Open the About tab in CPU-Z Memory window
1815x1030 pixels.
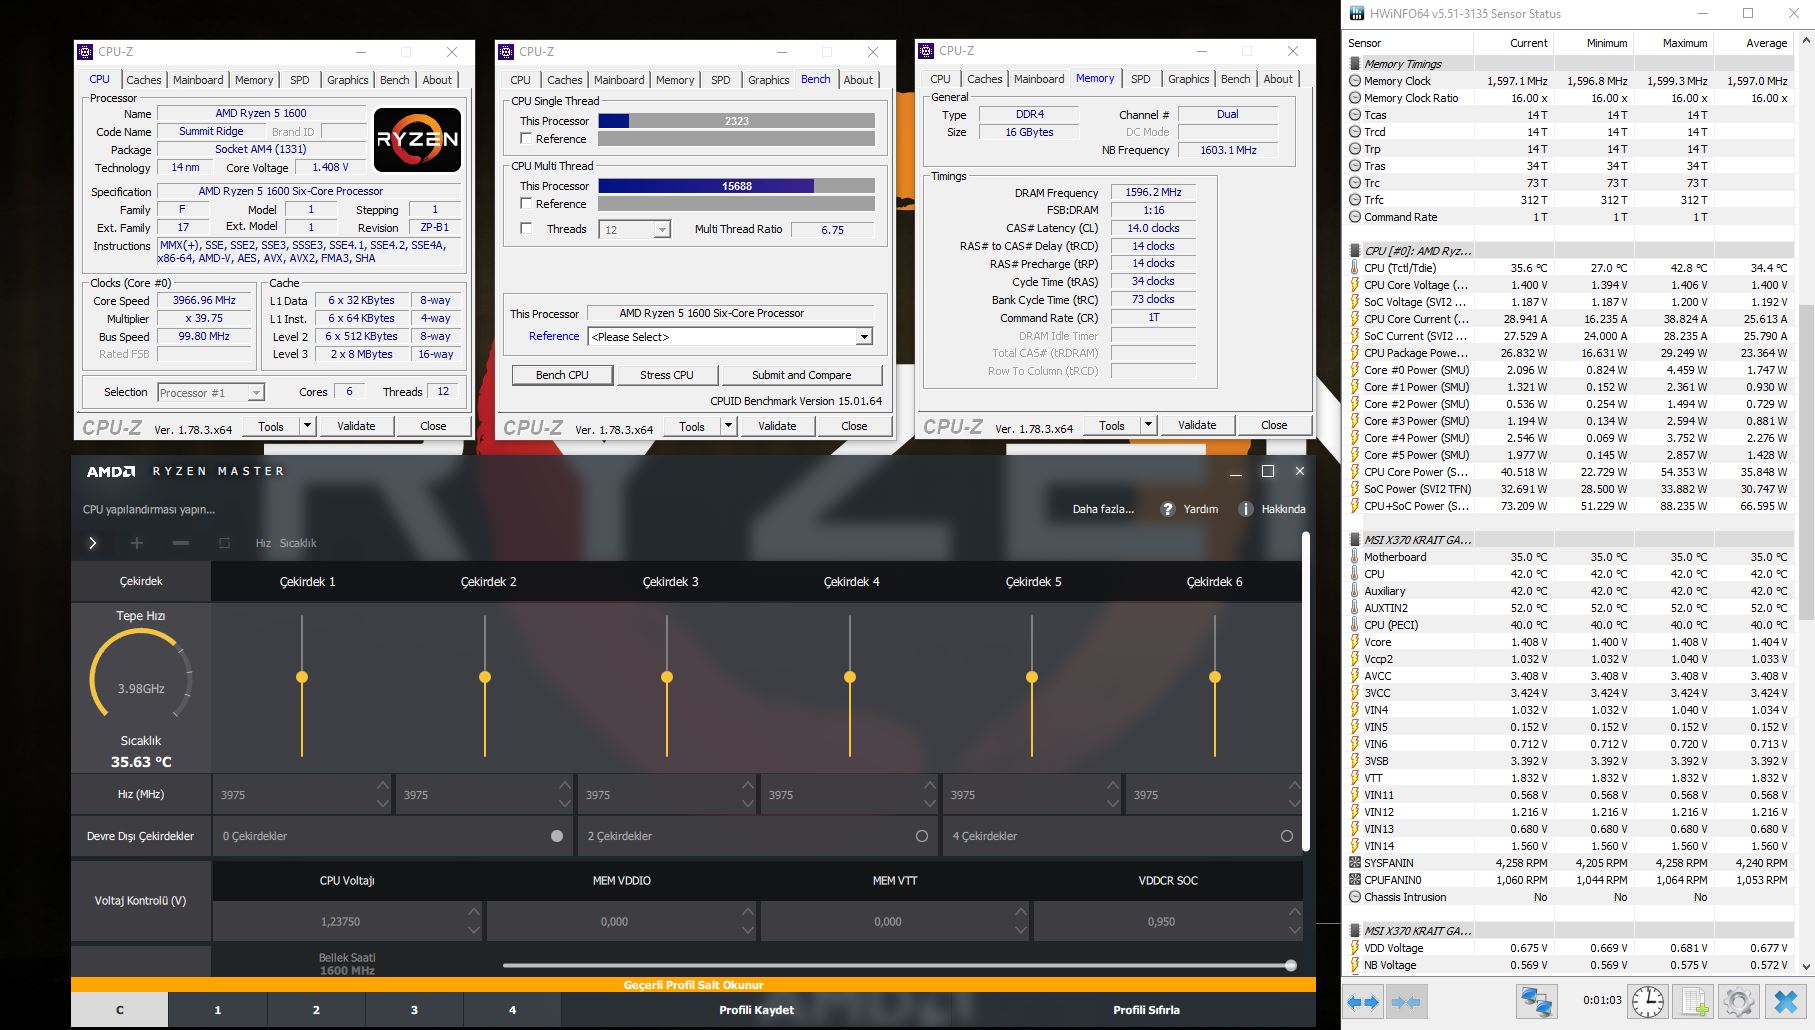1278,79
